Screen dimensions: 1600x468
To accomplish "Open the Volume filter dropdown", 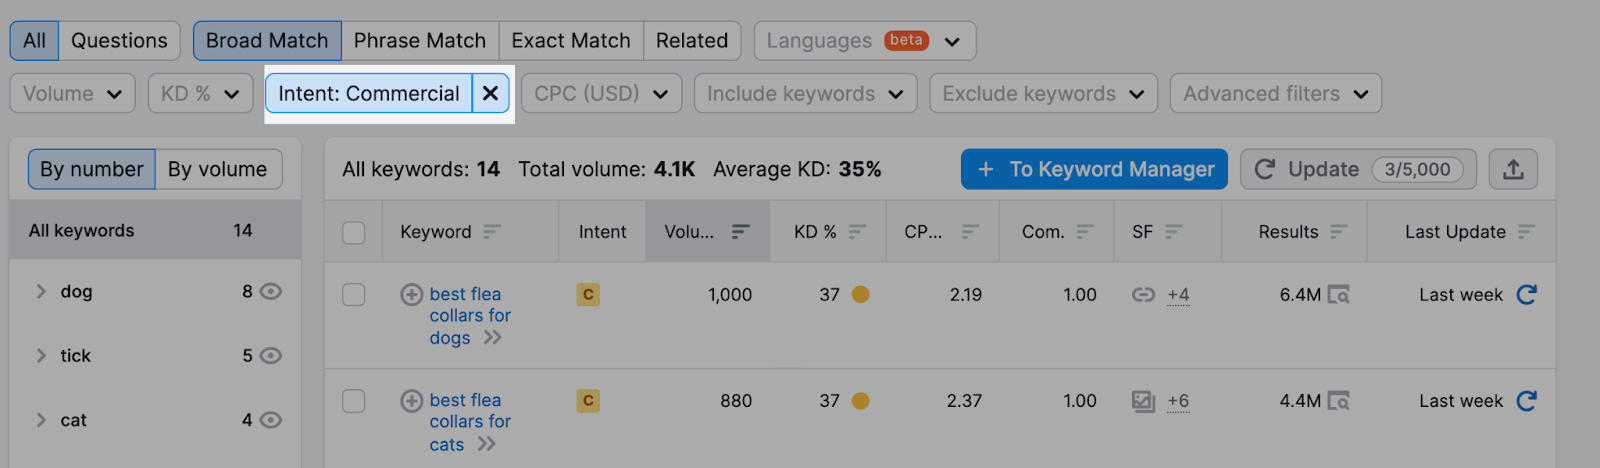I will (72, 94).
